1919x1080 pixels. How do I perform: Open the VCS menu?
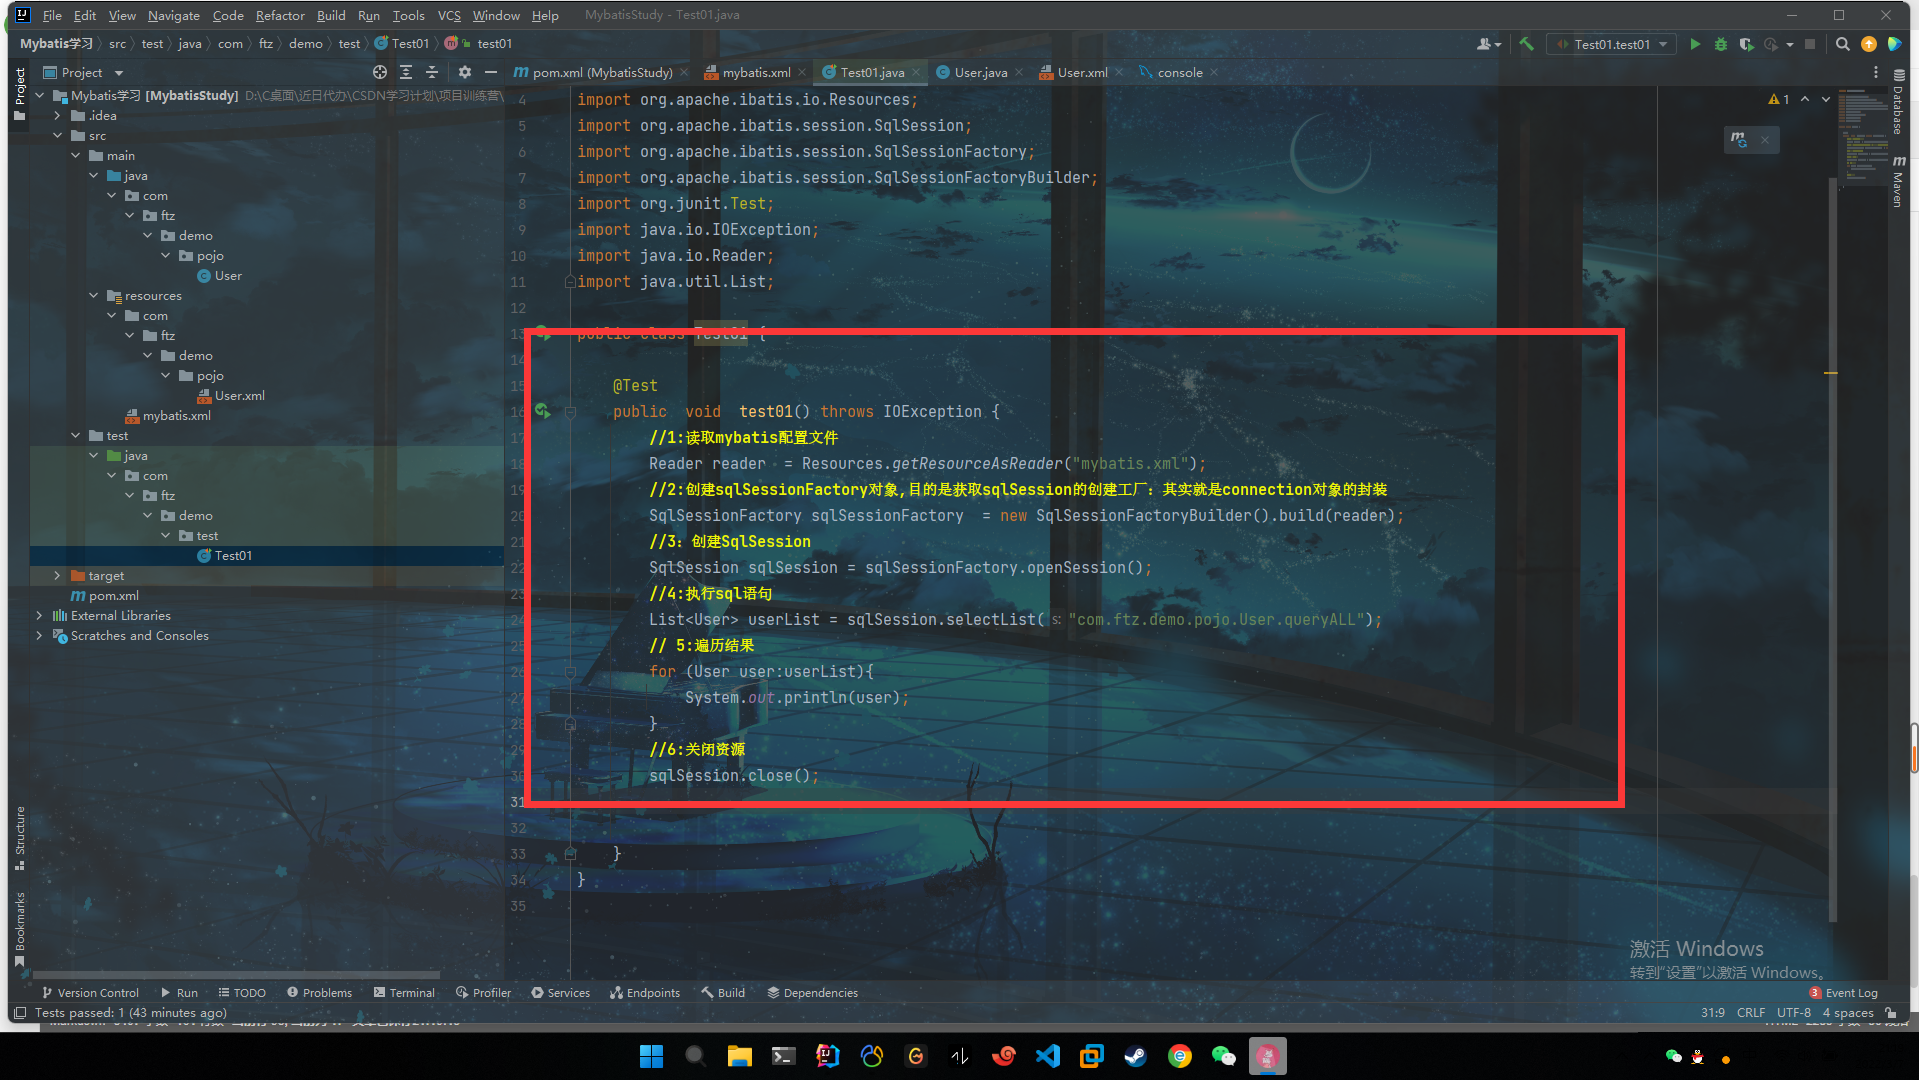(x=449, y=15)
